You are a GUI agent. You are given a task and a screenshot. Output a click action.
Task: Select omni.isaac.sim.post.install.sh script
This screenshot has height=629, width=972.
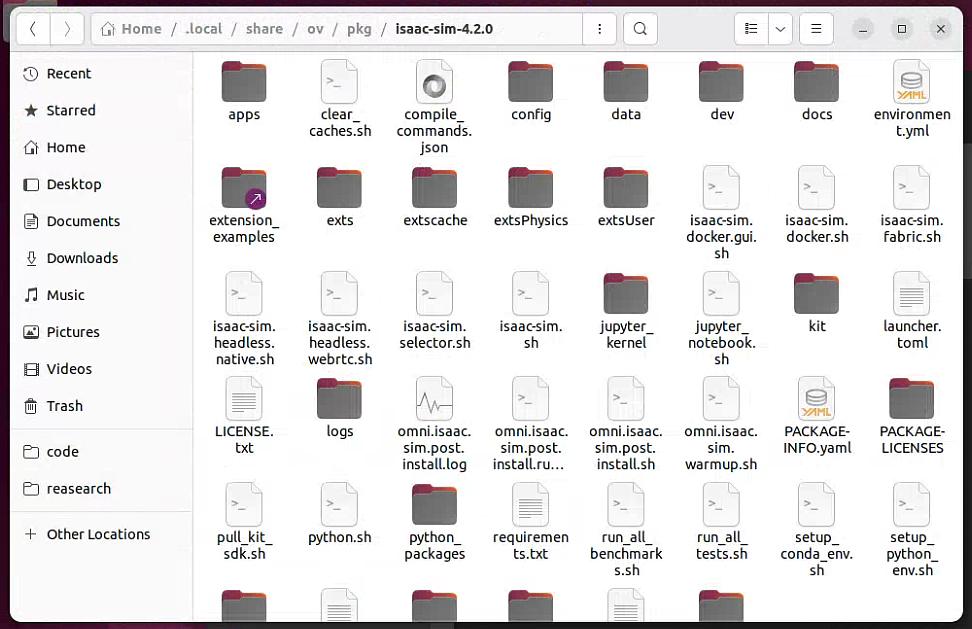coord(626,424)
